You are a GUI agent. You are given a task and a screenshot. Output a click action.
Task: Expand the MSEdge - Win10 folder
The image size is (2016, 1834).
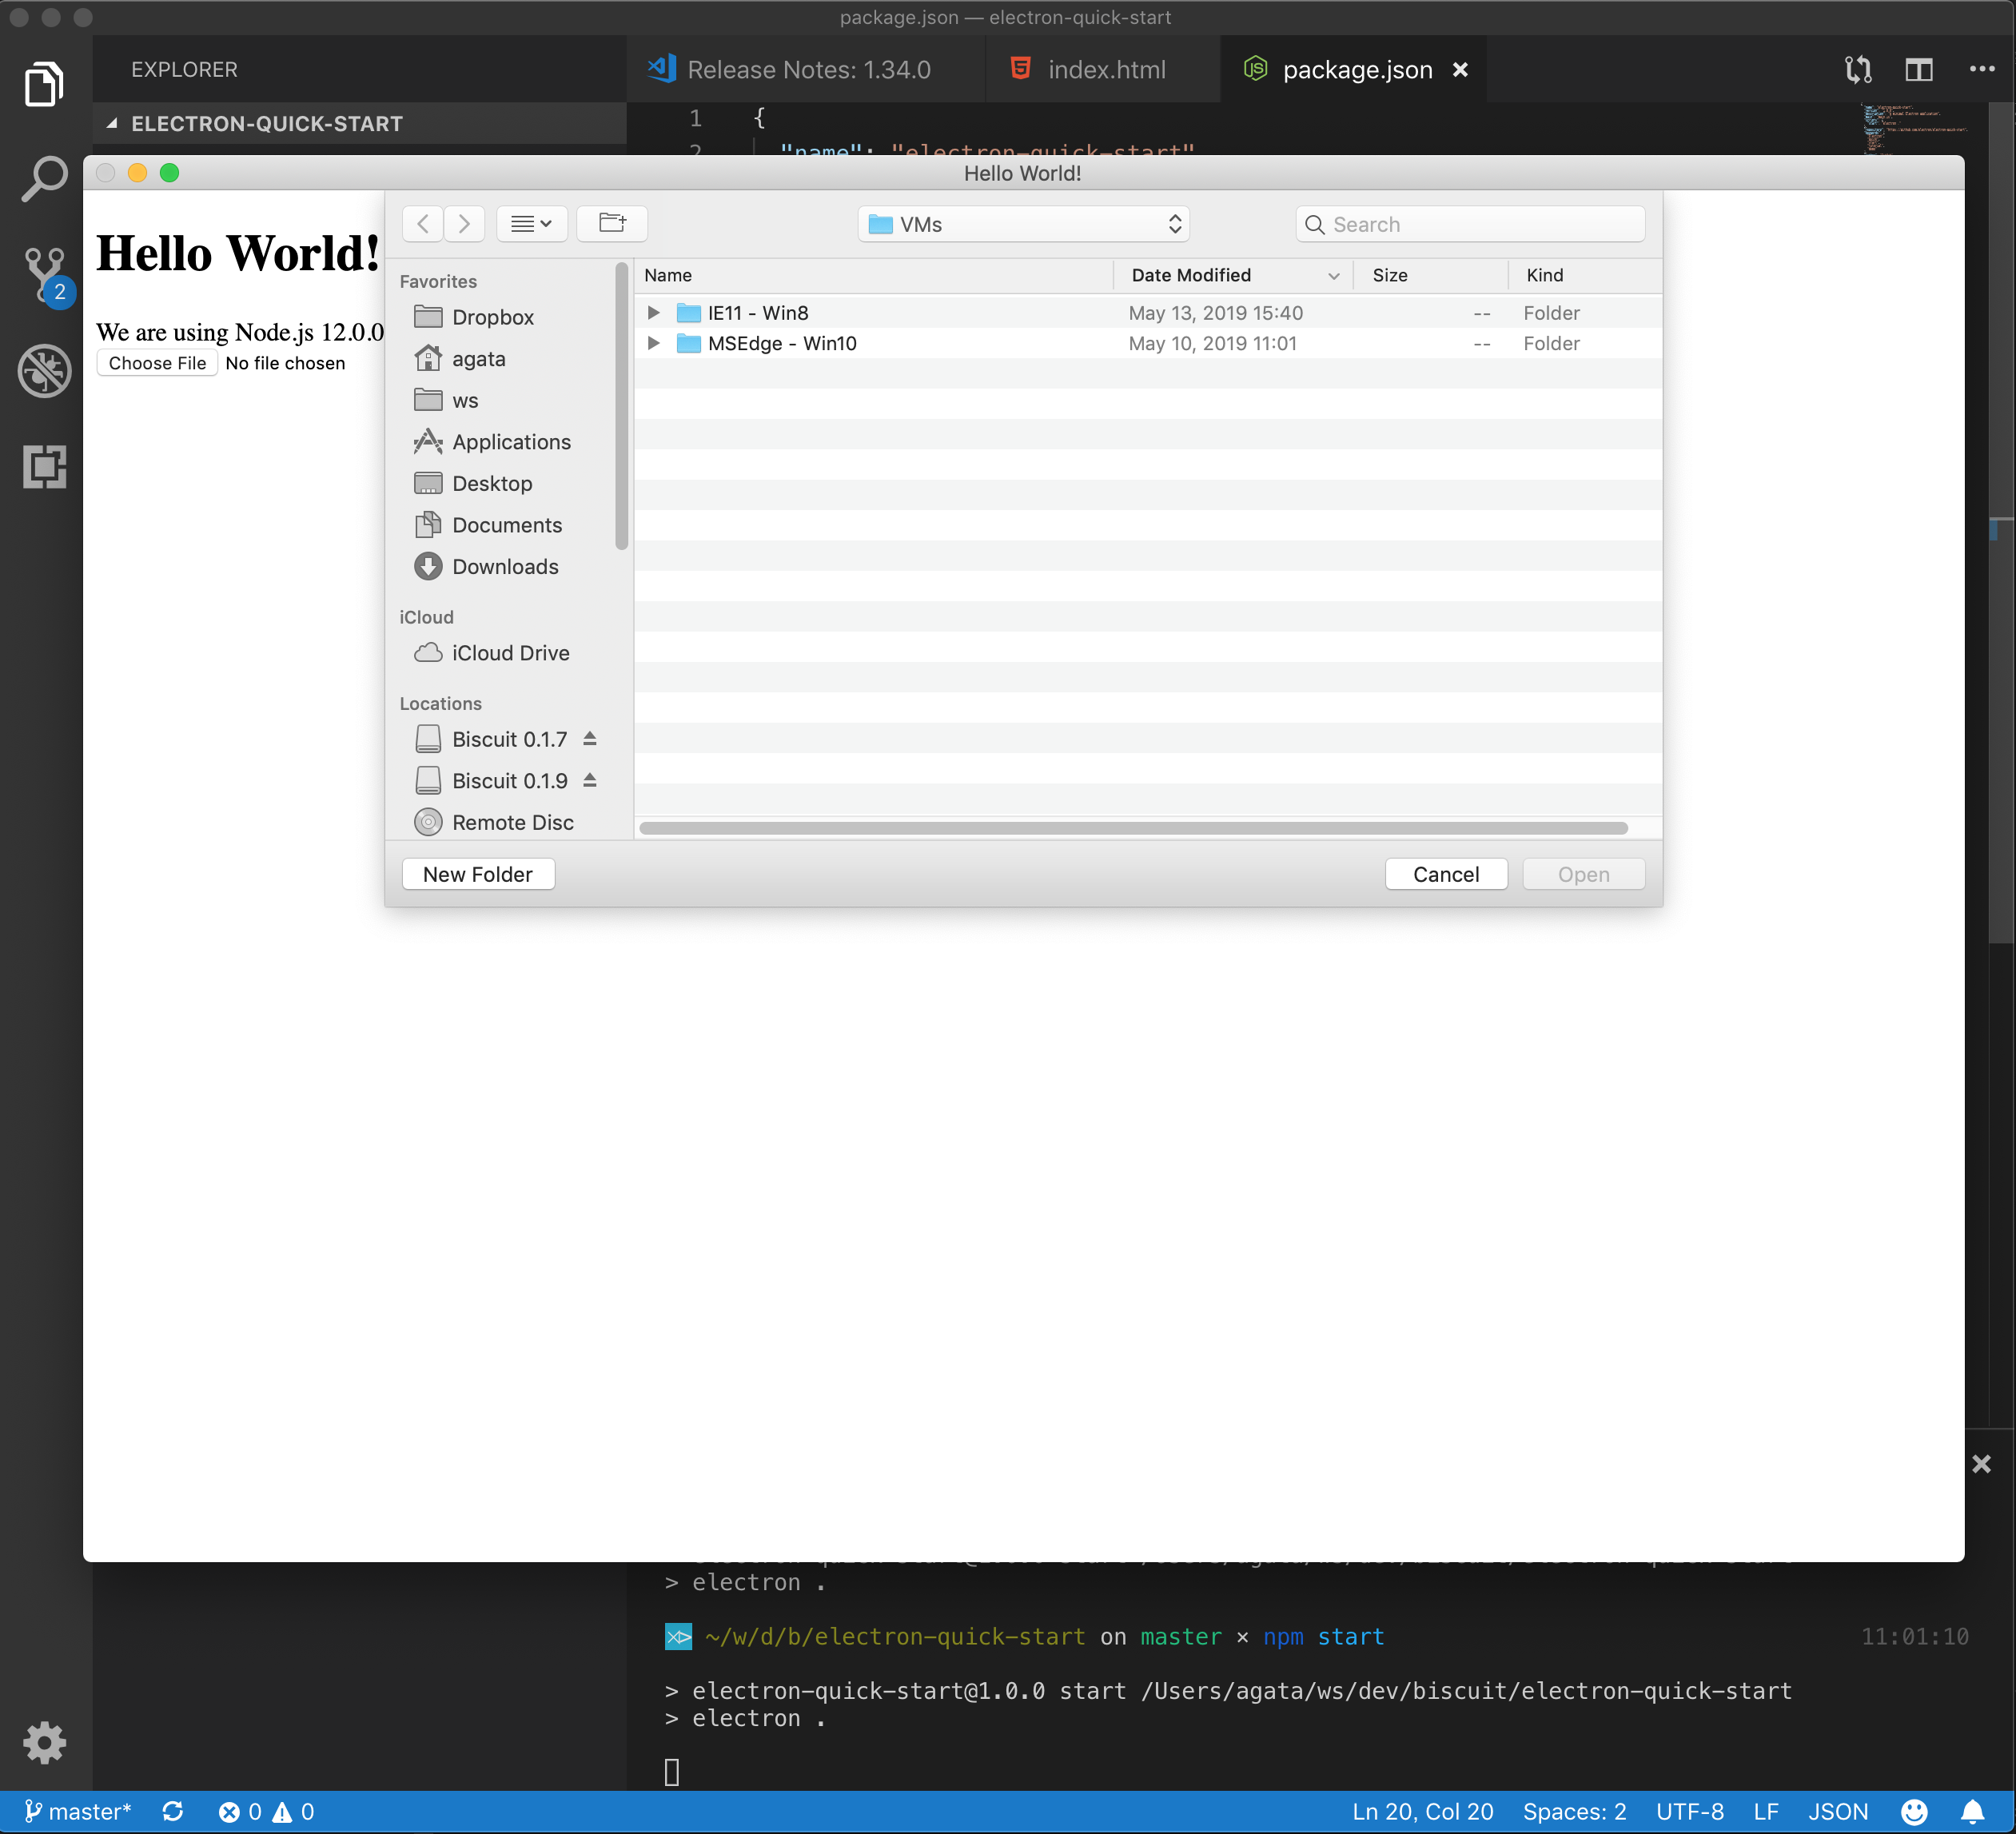point(653,343)
